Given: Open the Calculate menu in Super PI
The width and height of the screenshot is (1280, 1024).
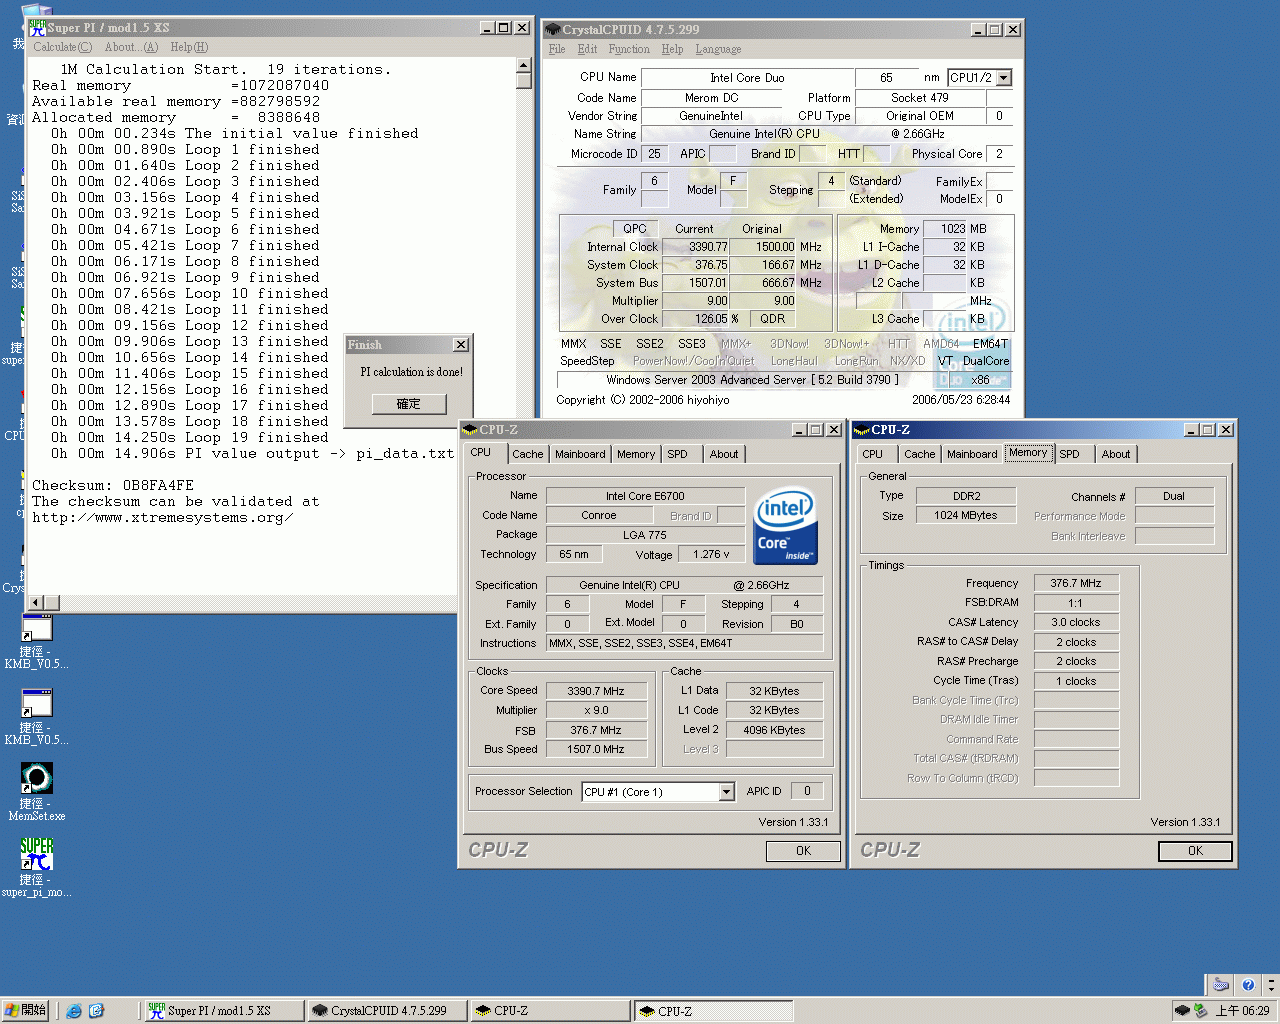Looking at the screenshot, I should point(60,47).
